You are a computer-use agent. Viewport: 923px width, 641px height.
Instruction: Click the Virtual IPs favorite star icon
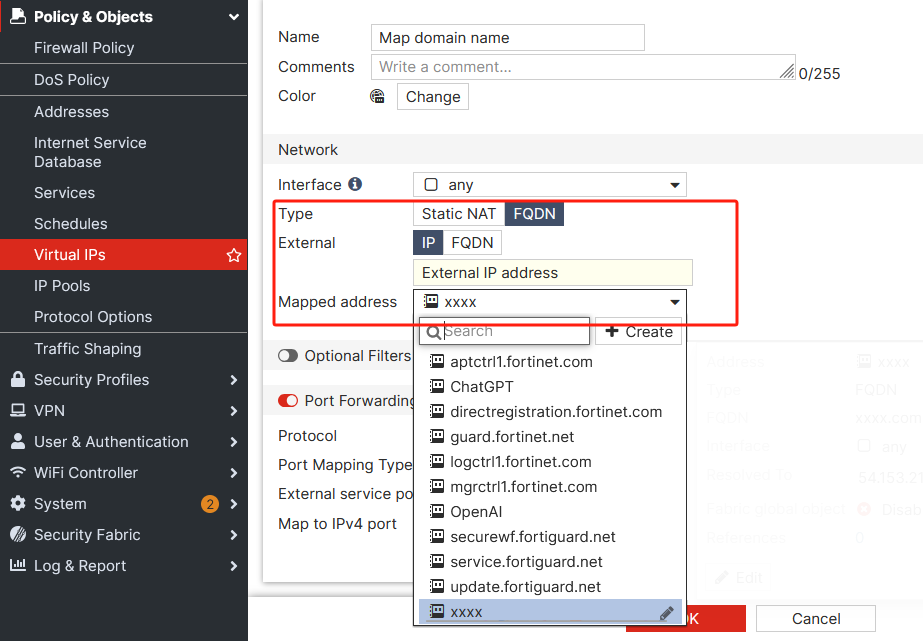[234, 255]
